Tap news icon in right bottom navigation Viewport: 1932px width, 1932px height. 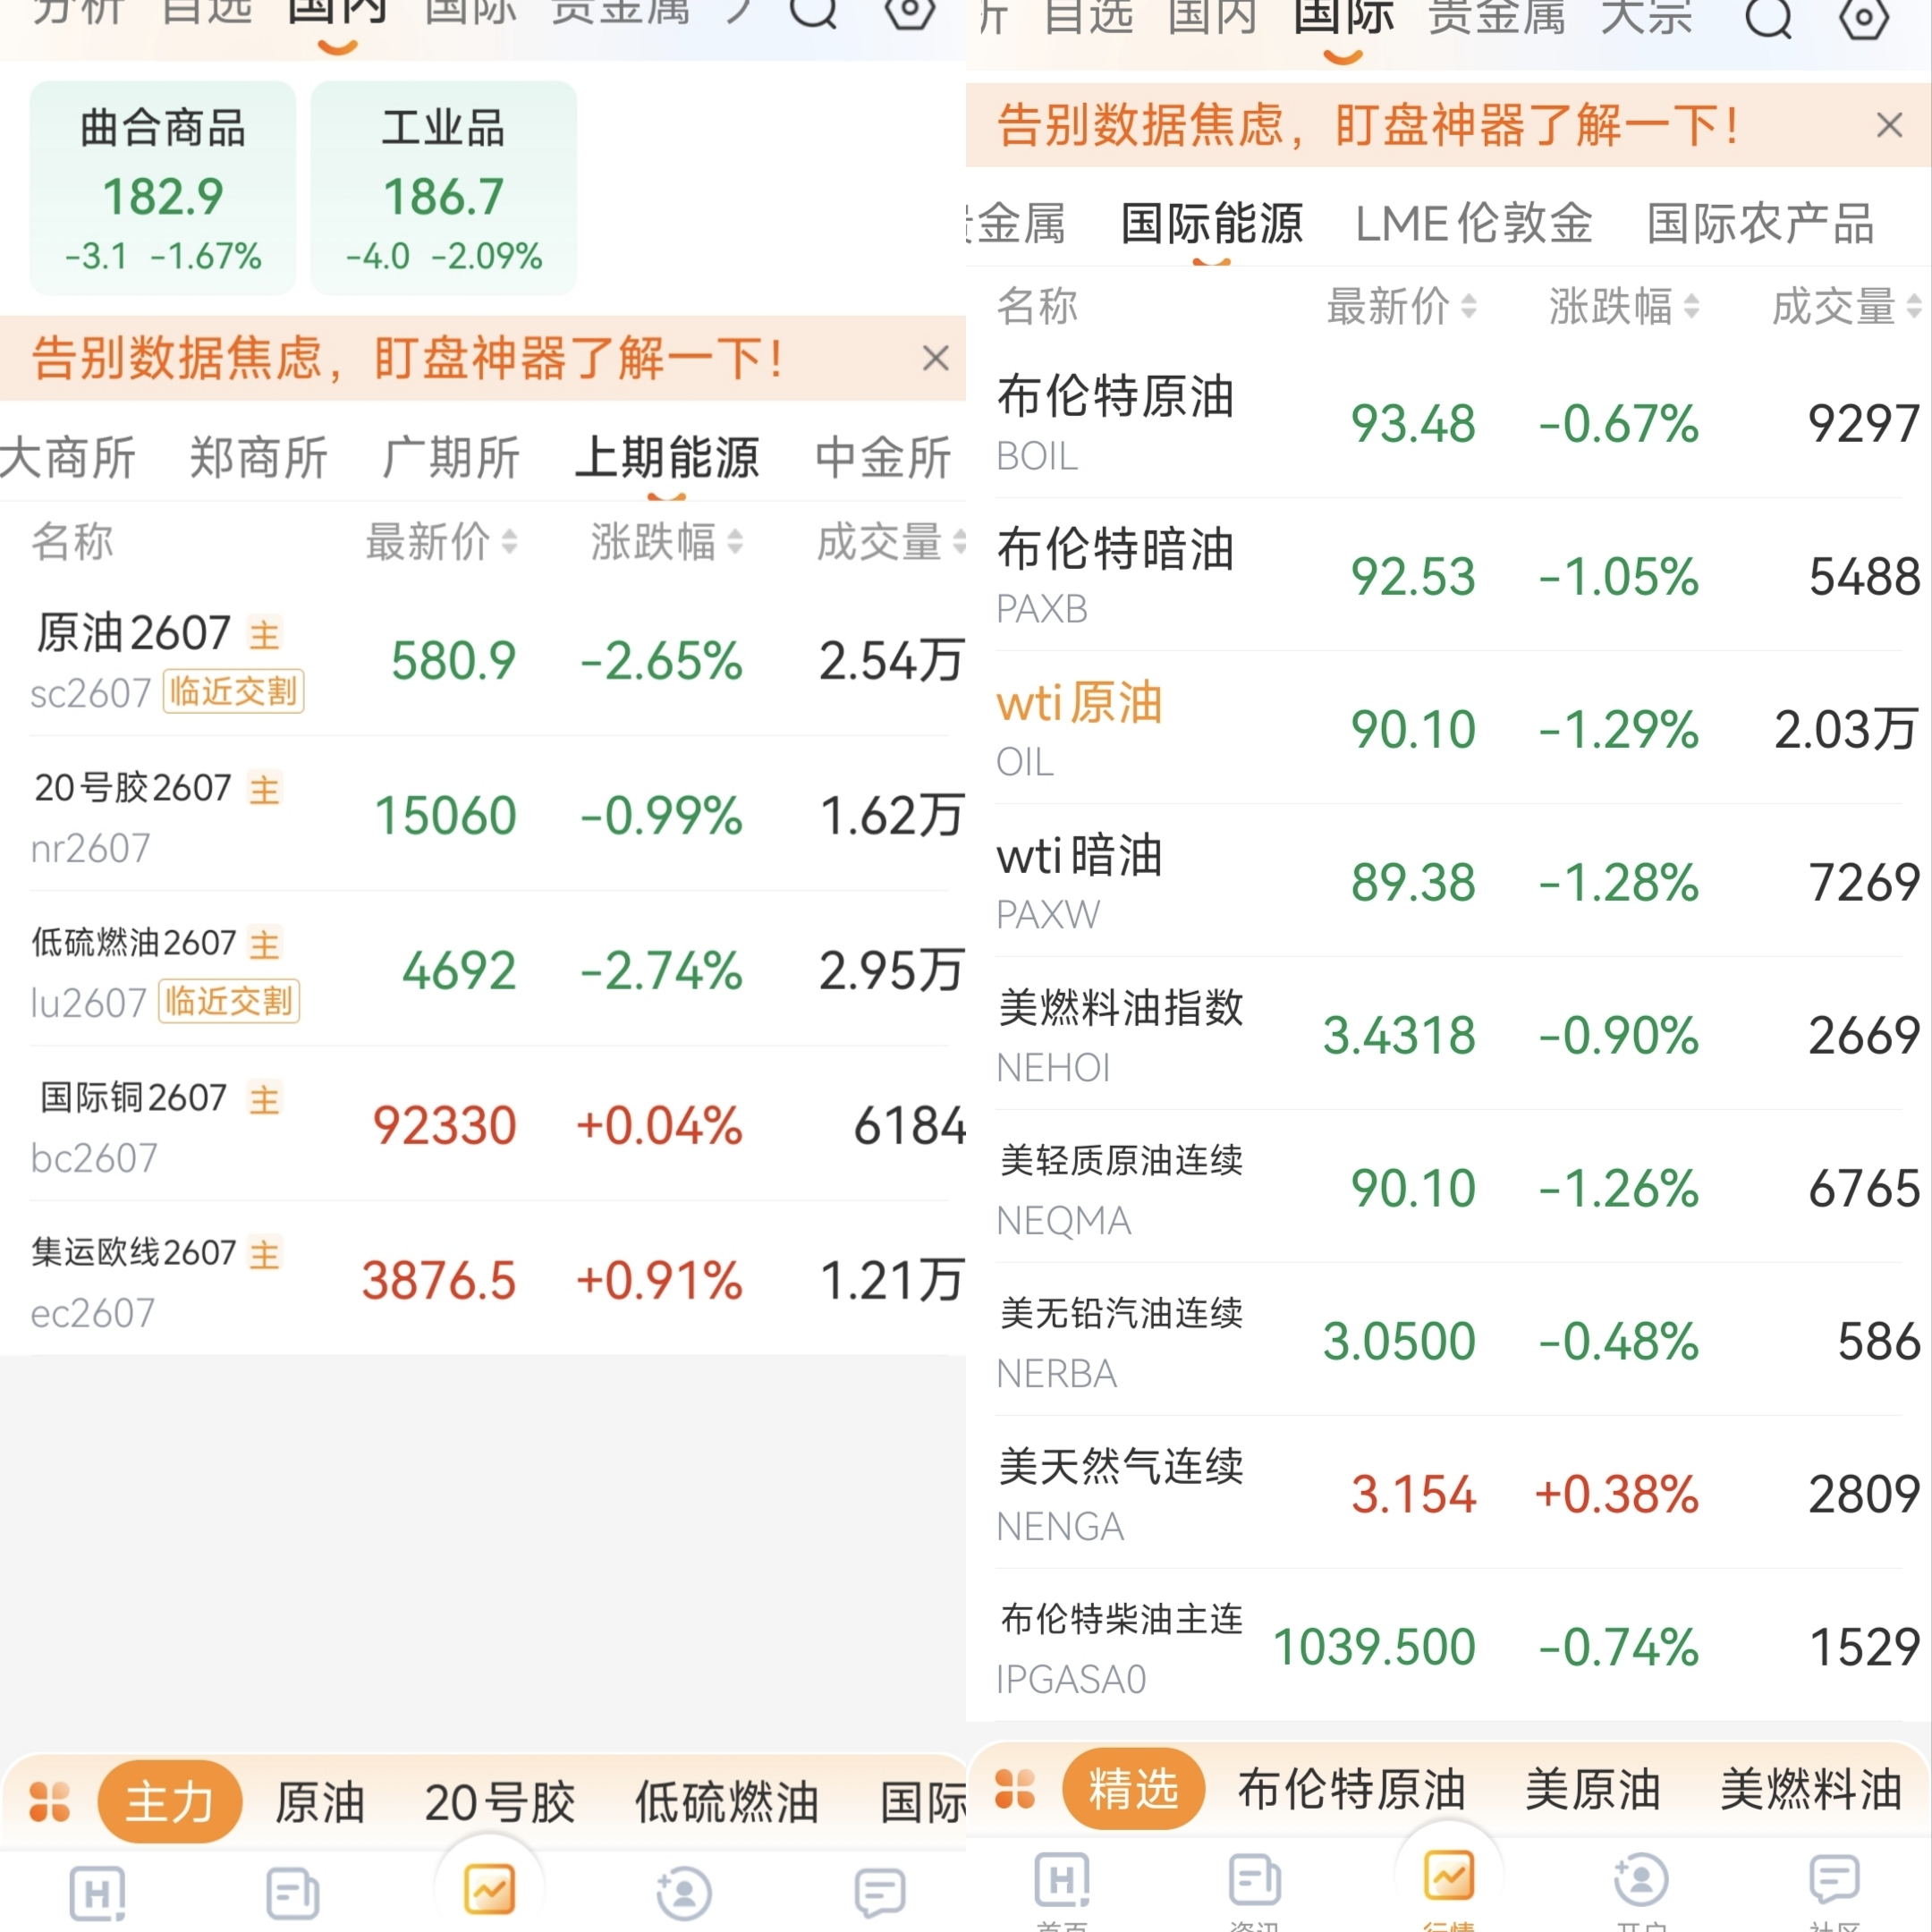(1254, 1880)
